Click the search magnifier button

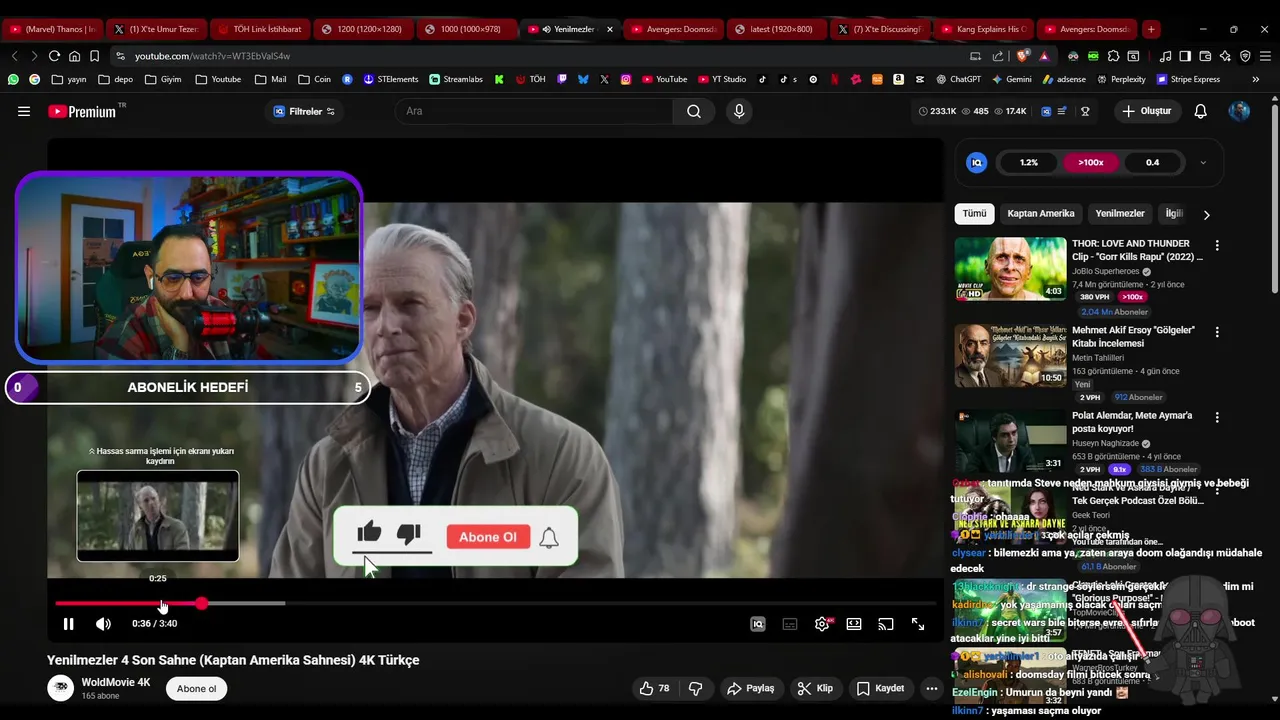[x=694, y=111]
